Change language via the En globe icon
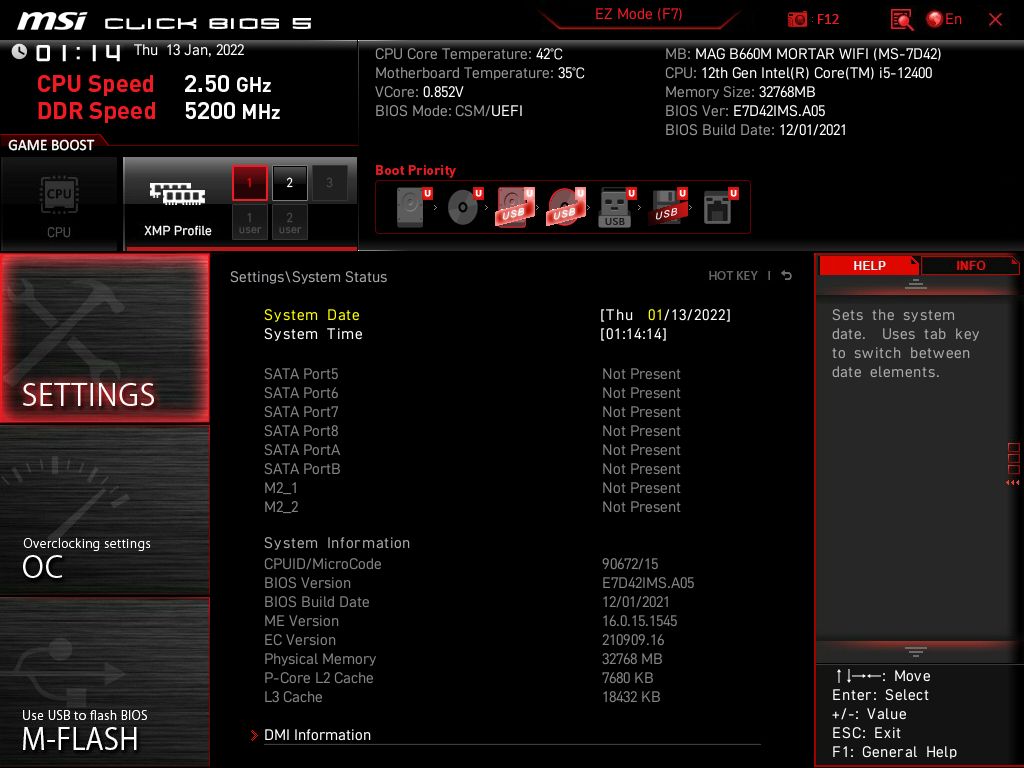Viewport: 1024px width, 768px height. (x=944, y=19)
